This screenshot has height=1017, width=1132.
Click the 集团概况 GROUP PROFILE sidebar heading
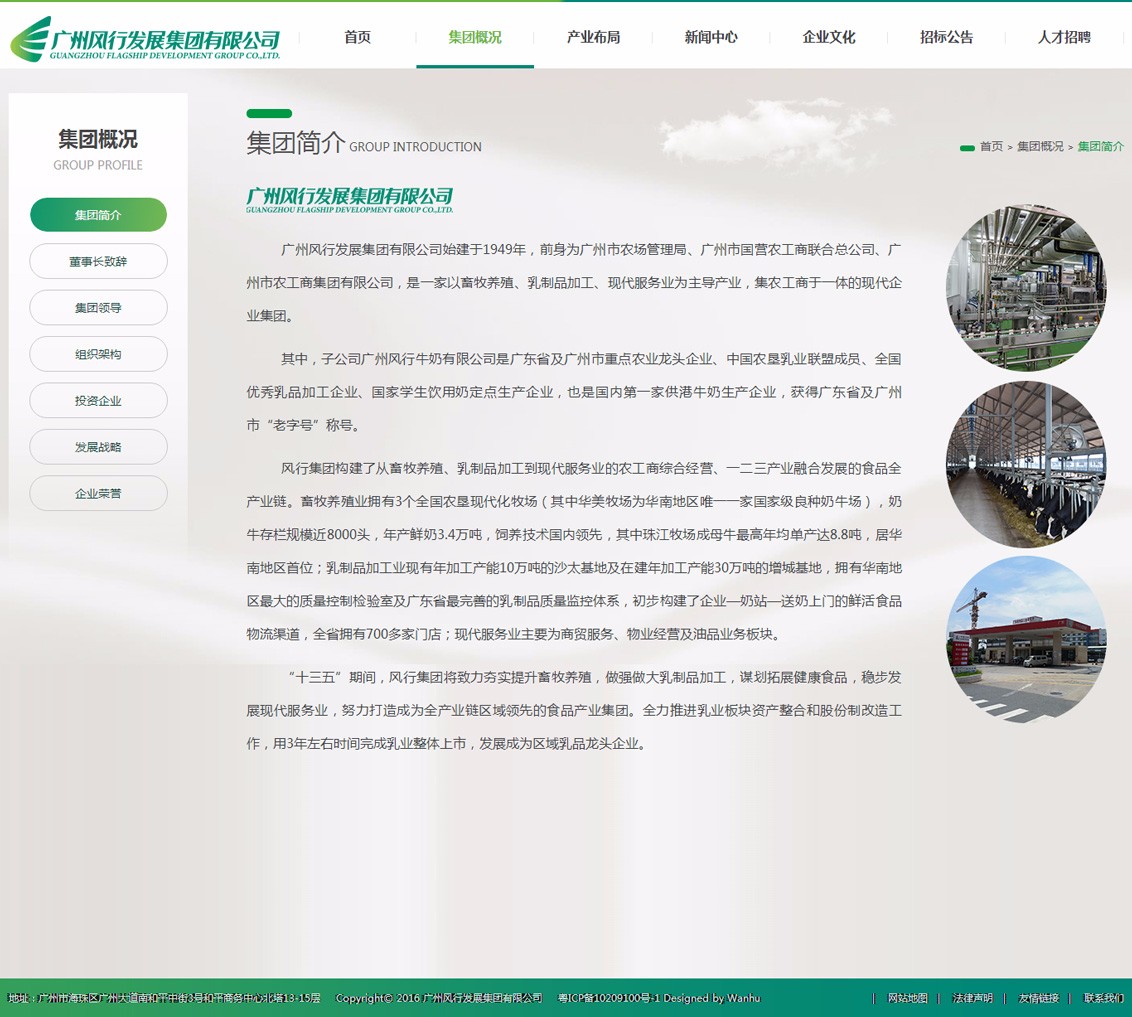click(98, 149)
